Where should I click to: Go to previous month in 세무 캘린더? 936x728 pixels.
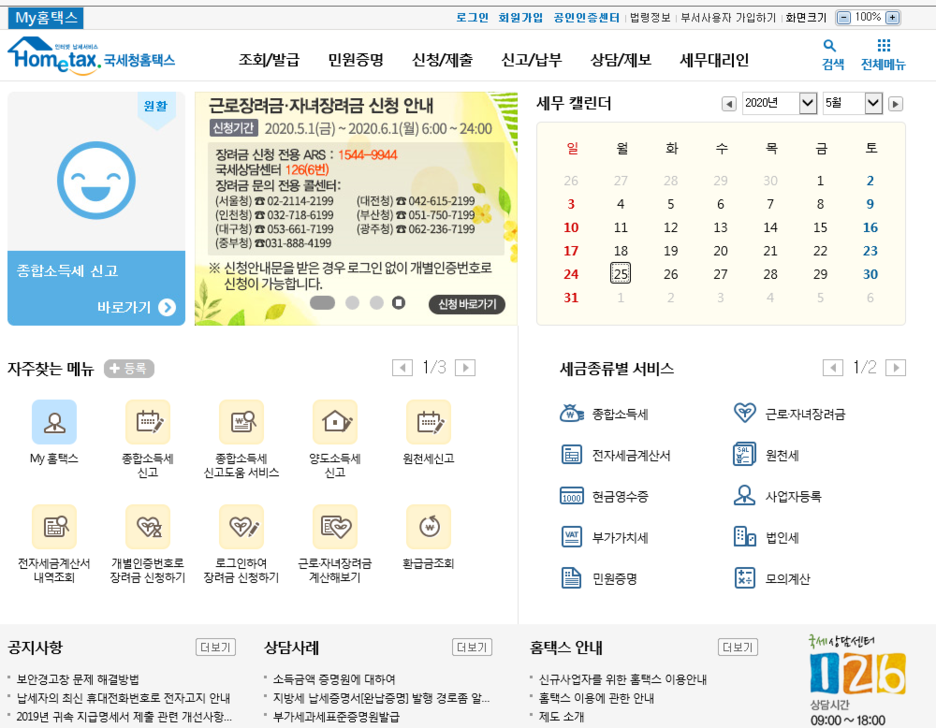(728, 104)
